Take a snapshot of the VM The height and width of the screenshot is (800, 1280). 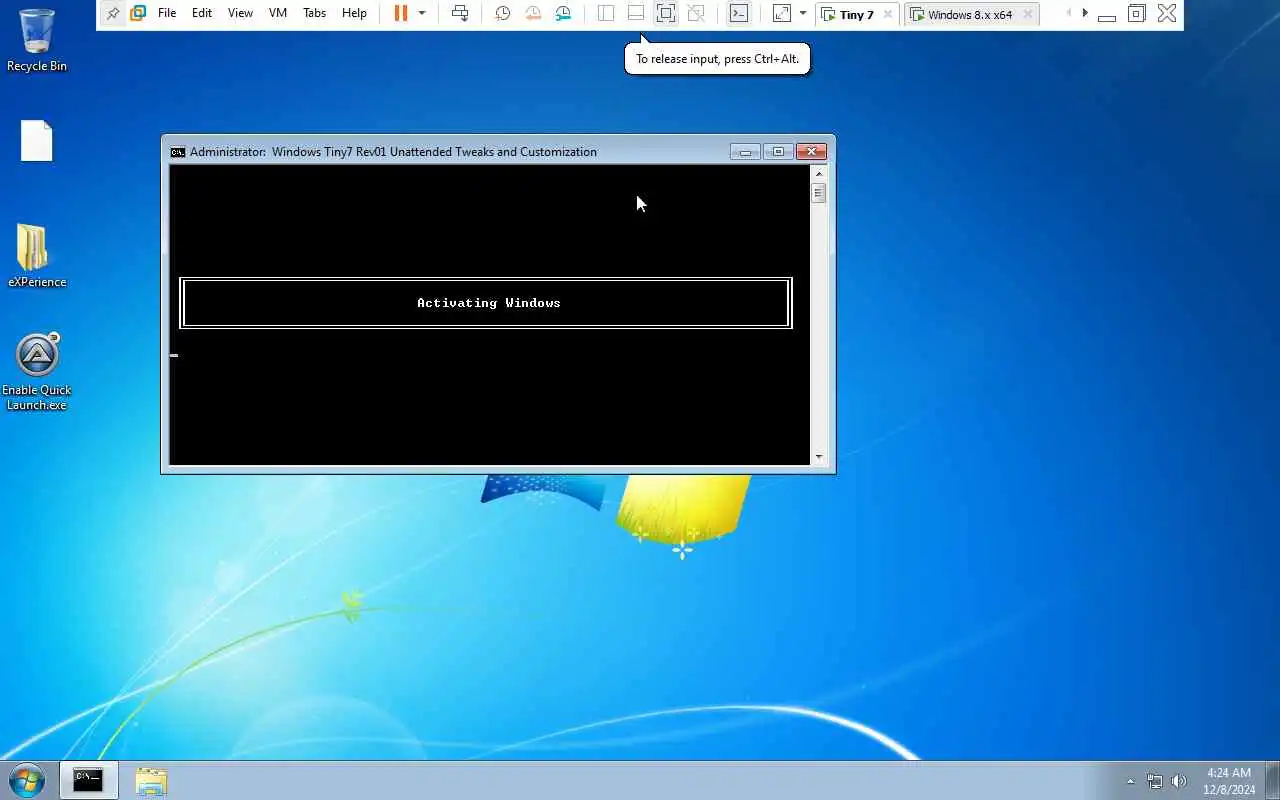(503, 13)
